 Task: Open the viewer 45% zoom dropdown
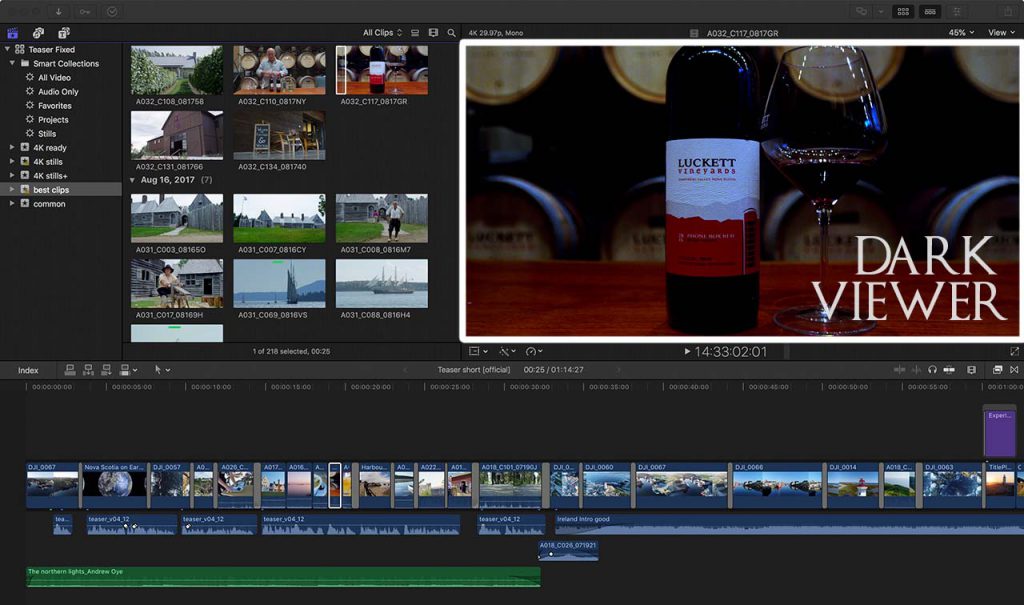tap(961, 33)
